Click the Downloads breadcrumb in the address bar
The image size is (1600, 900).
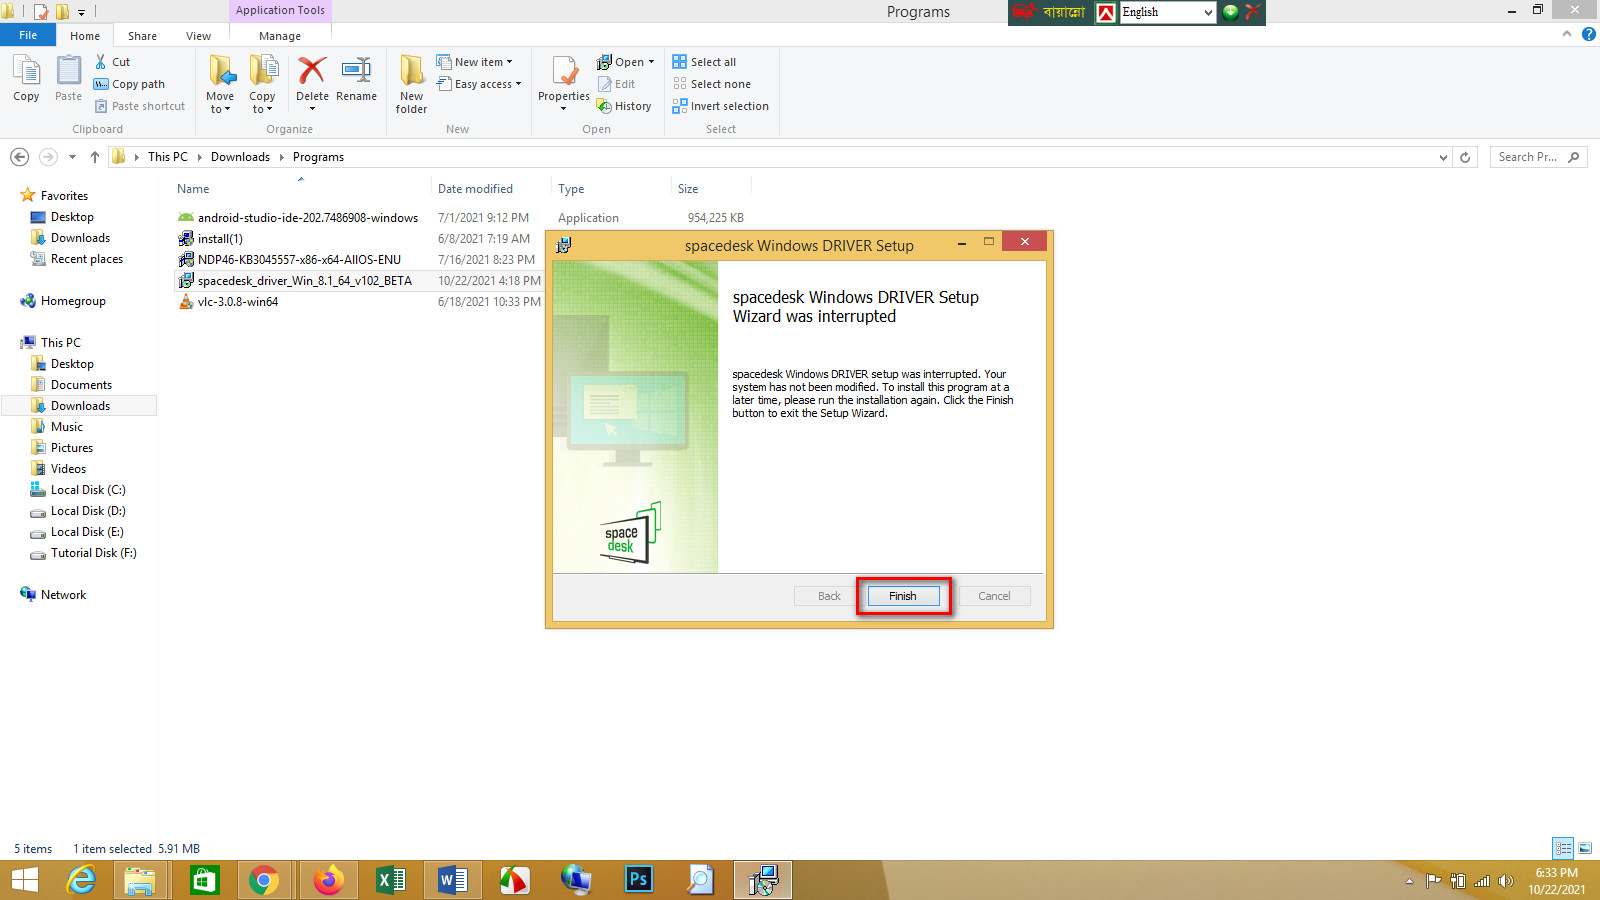[240, 157]
